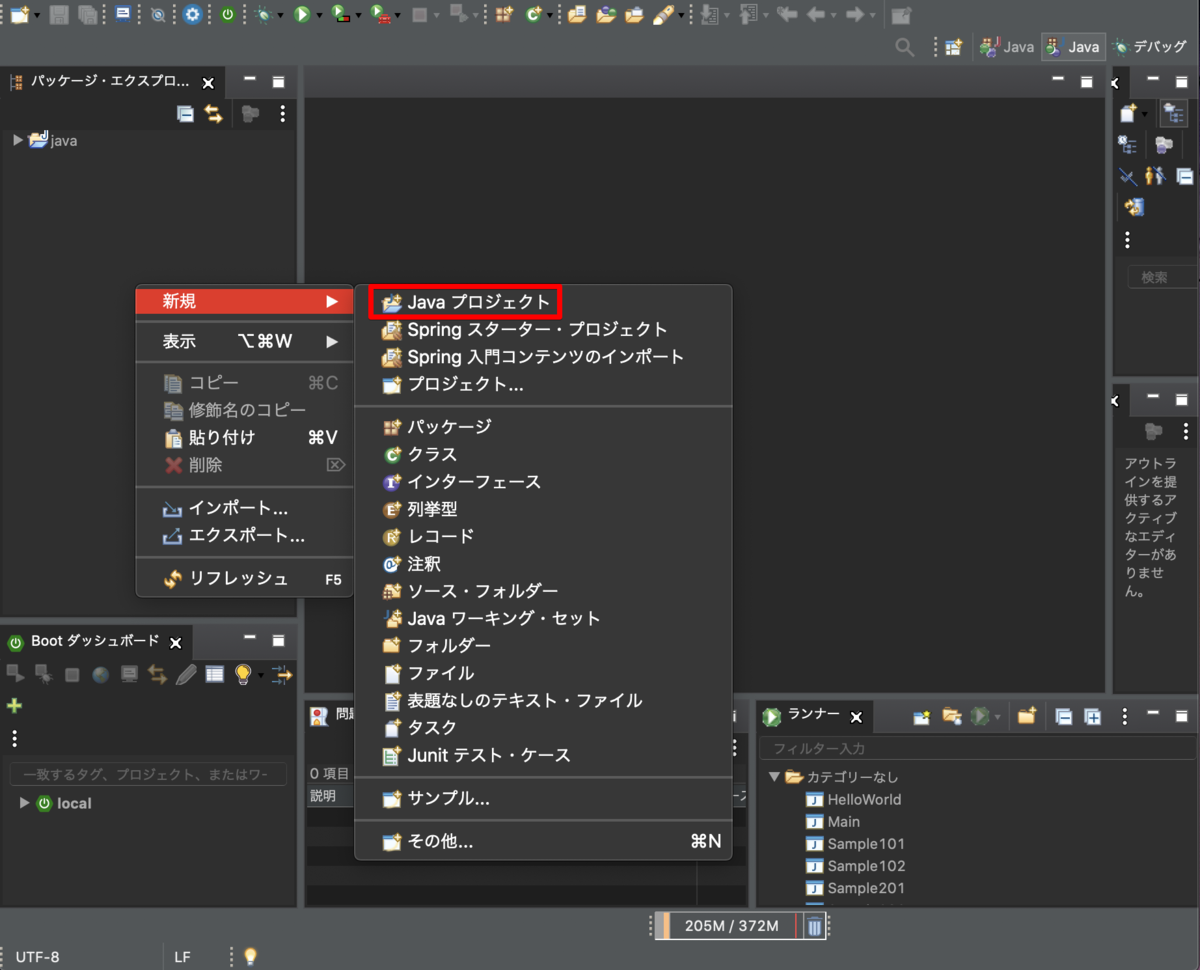Click the lightbulb tip icon in status bar
Viewport: 1200px width, 970px height.
click(250, 956)
